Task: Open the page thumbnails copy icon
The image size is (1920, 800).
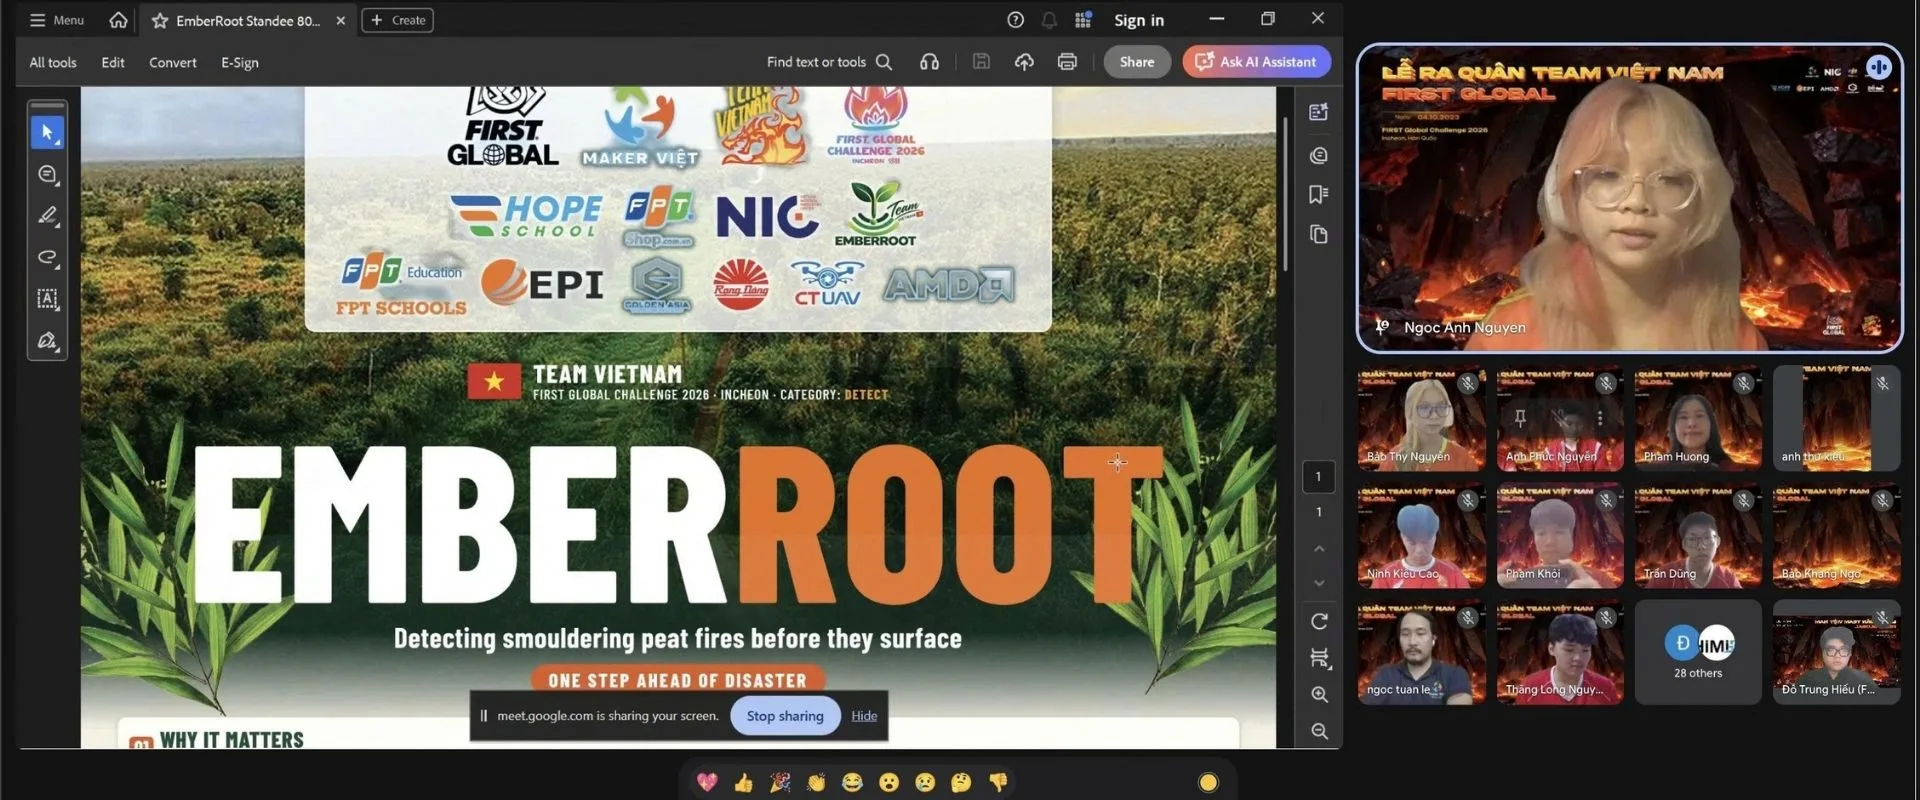Action: pyautogui.click(x=1319, y=235)
